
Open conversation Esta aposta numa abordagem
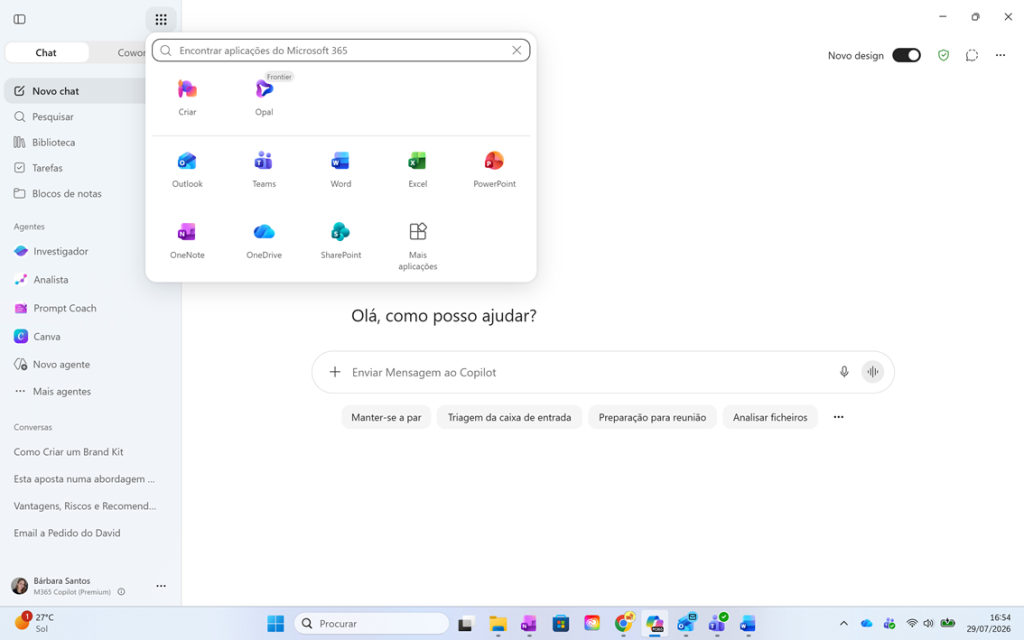pyautogui.click(x=86, y=479)
